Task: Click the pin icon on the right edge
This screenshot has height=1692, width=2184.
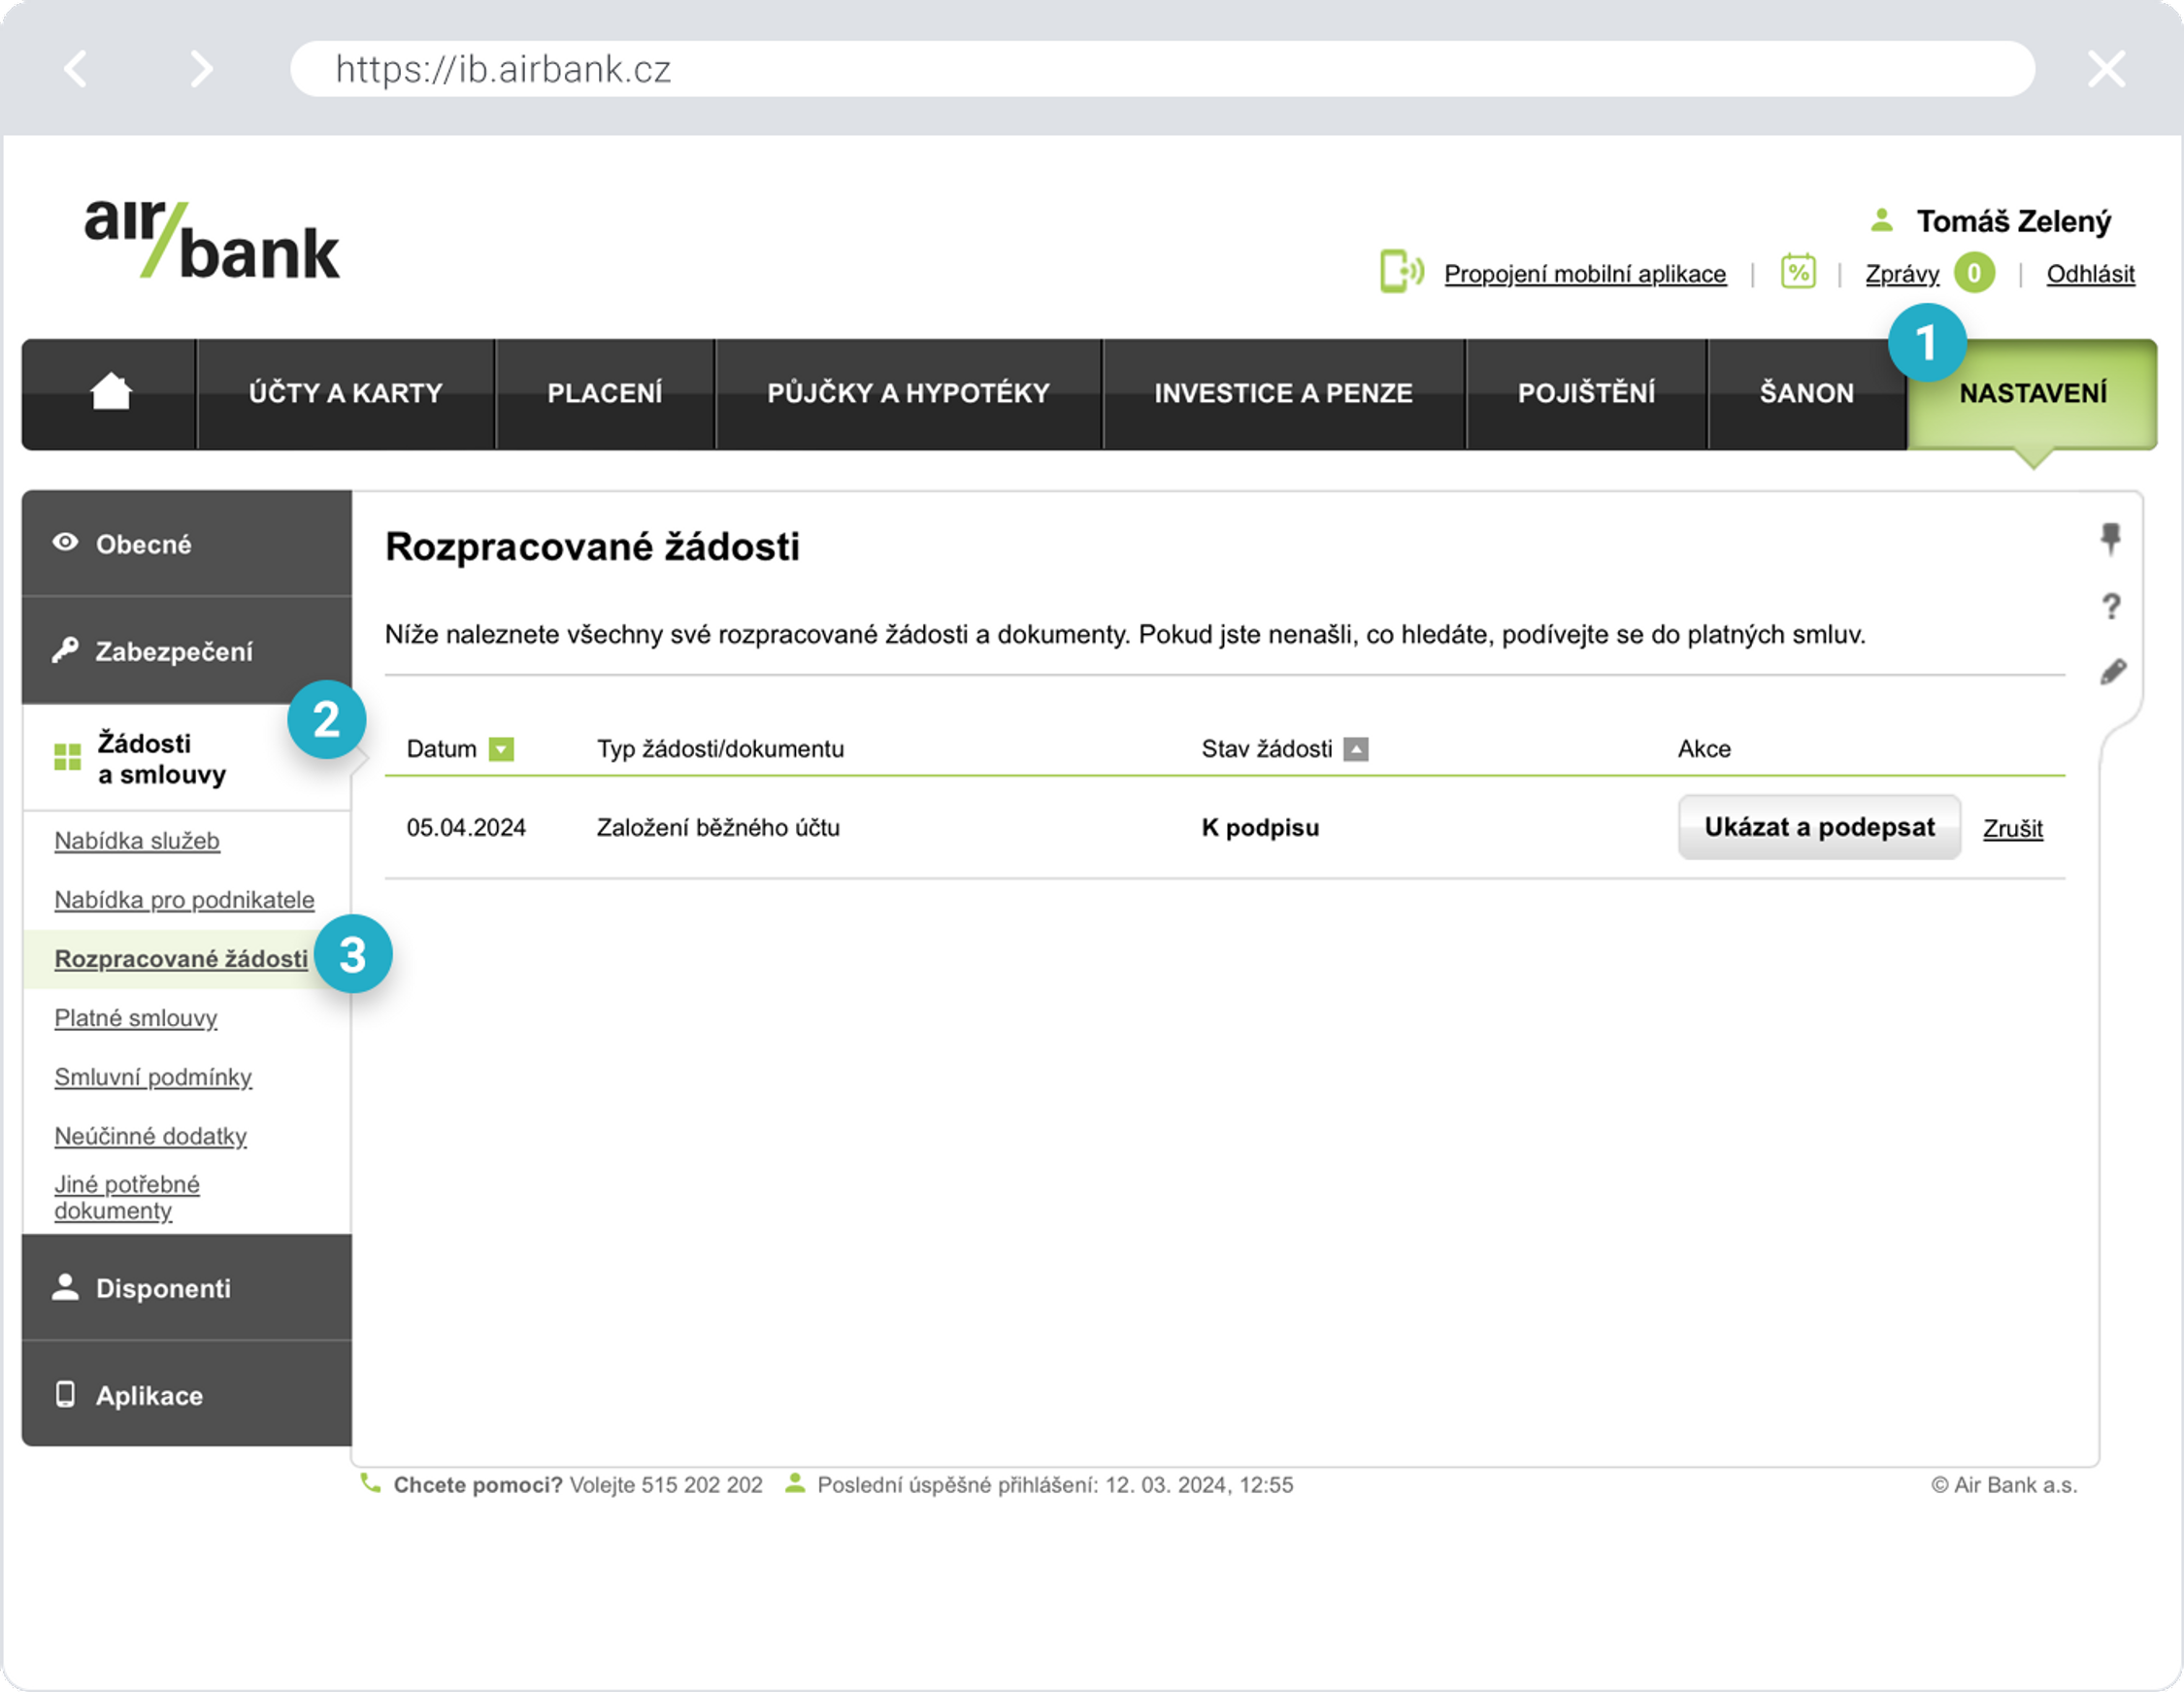Action: (2110, 538)
